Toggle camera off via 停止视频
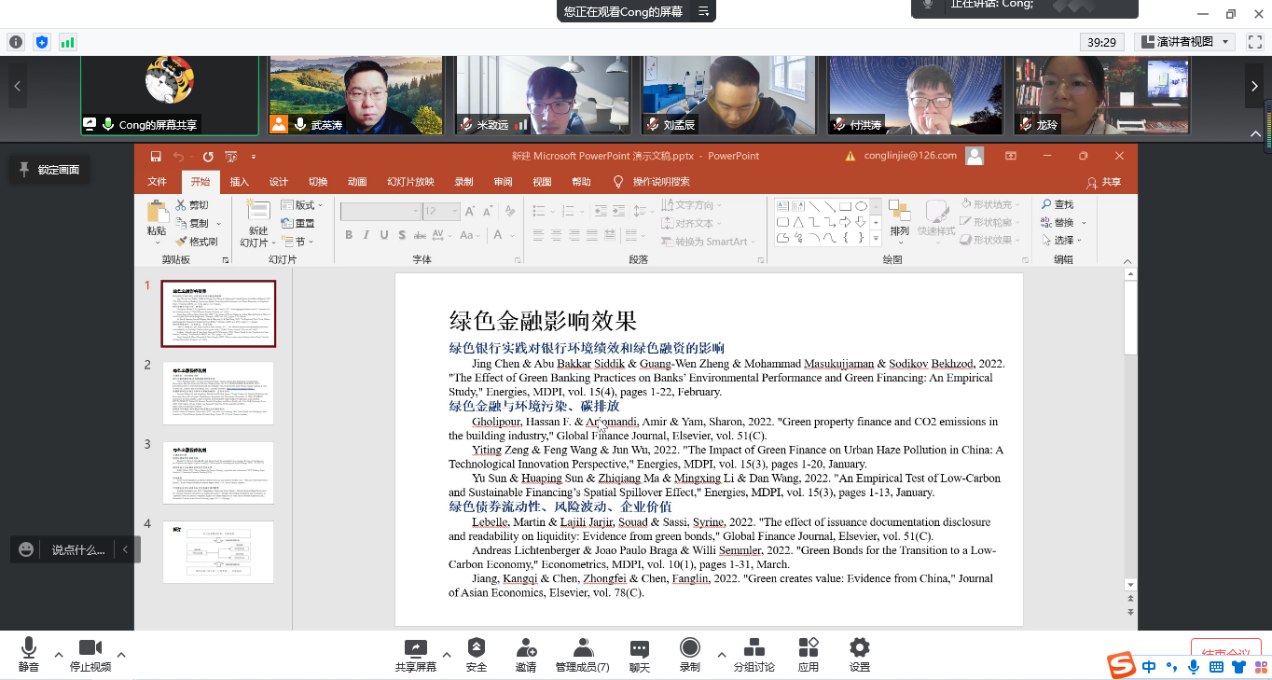1272x680 pixels. click(90, 654)
